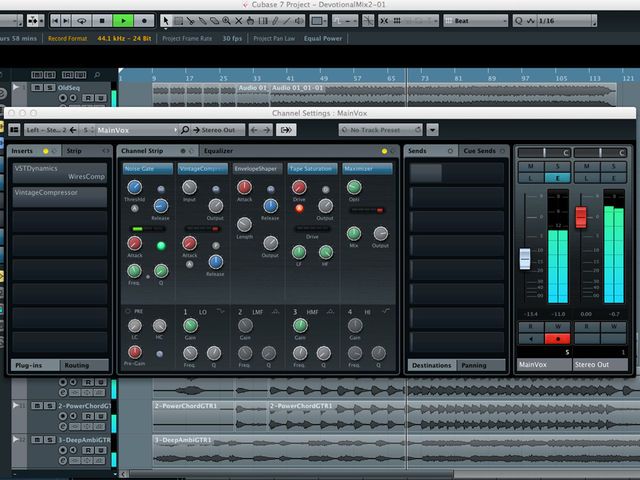
Task: Click timeline ruler at bar 49
Action: click(323, 78)
